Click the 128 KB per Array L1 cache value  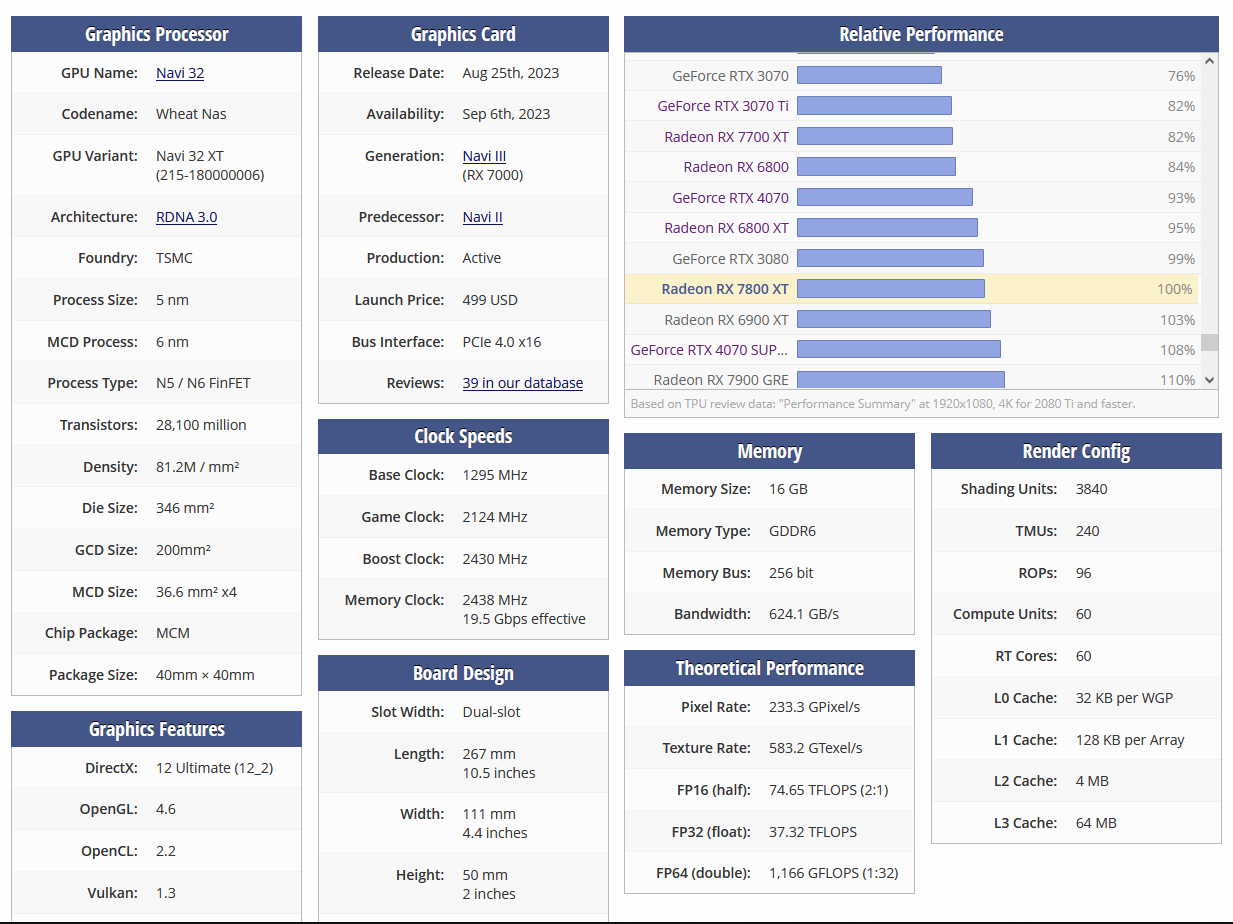[x=1130, y=740]
